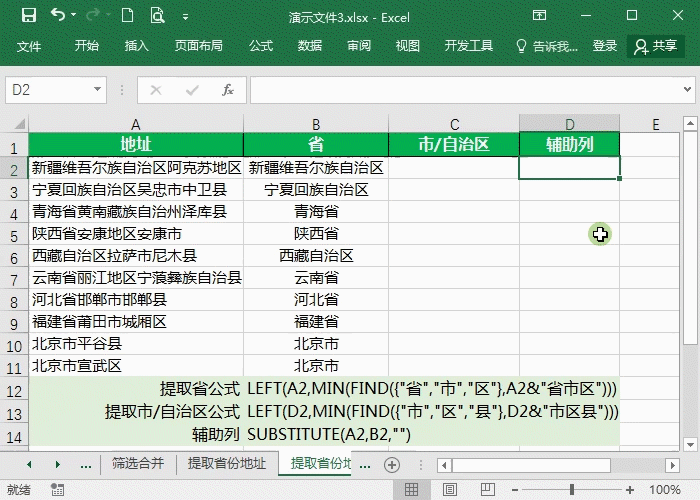This screenshot has height=500, width=700.
Task: Click the Save icon in quick access toolbar
Action: (x=29, y=16)
